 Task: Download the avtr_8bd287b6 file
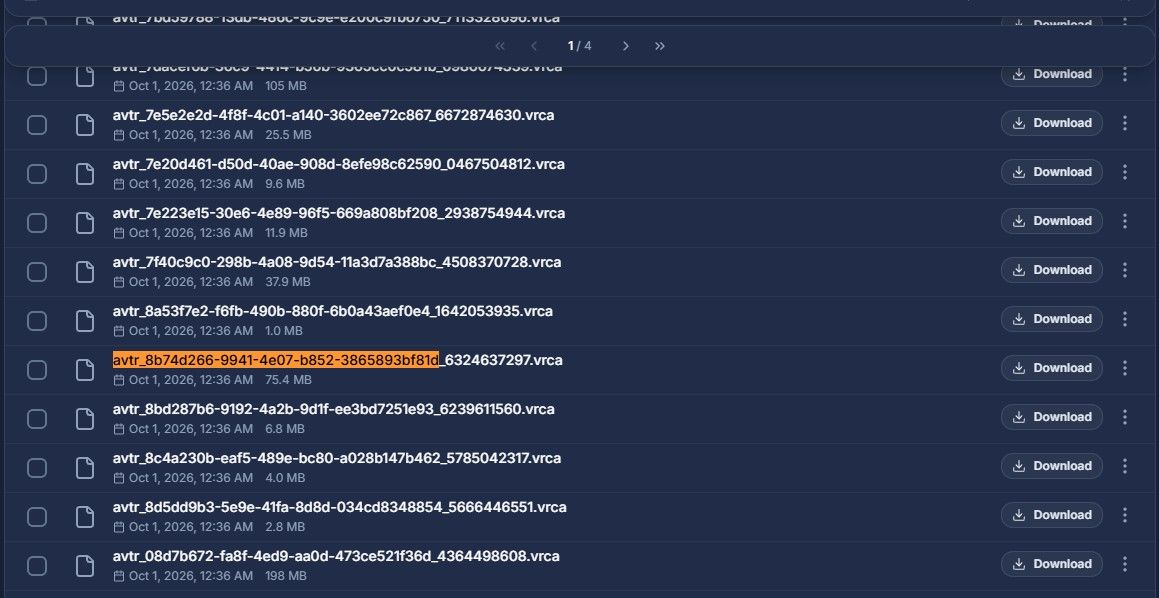[x=1052, y=417]
